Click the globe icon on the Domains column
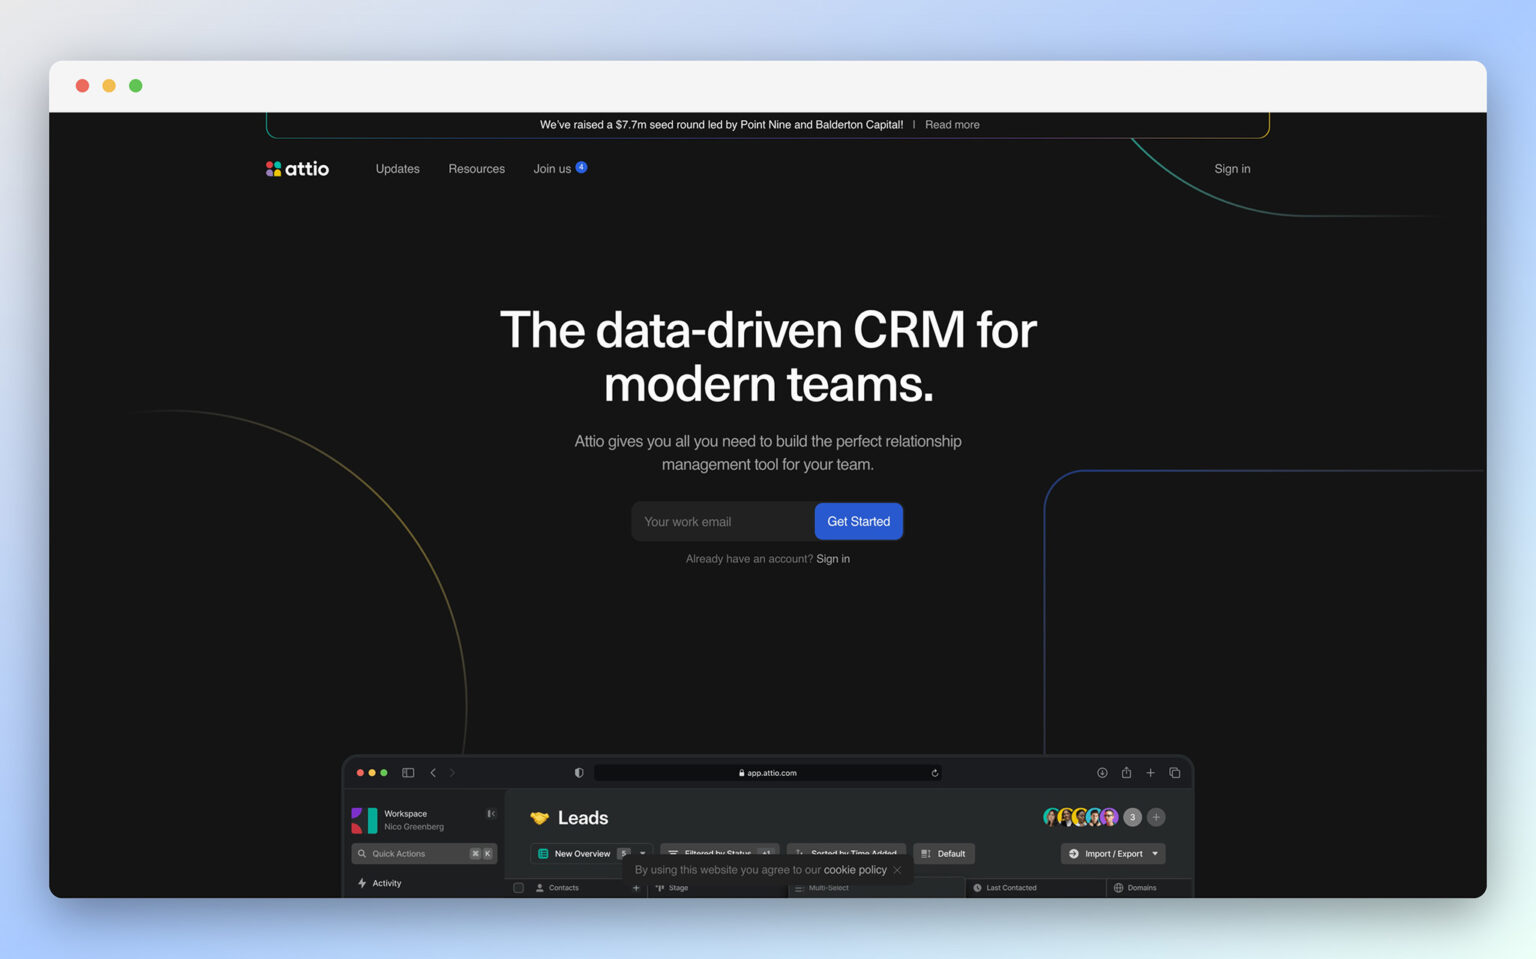 point(1117,888)
